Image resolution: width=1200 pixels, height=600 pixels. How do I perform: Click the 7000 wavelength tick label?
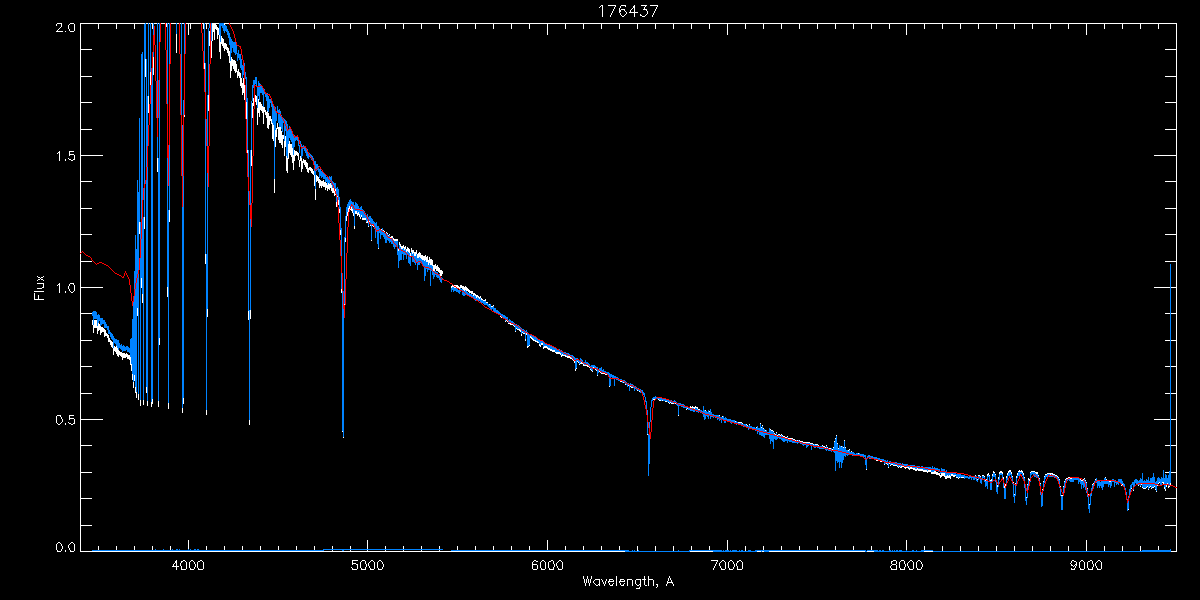(726, 564)
